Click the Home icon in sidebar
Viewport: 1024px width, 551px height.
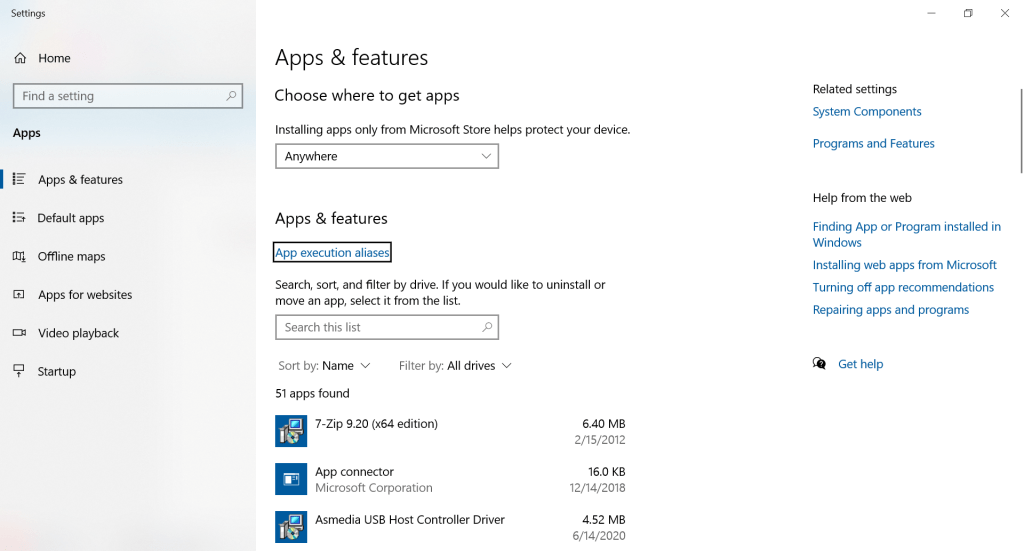pos(19,58)
